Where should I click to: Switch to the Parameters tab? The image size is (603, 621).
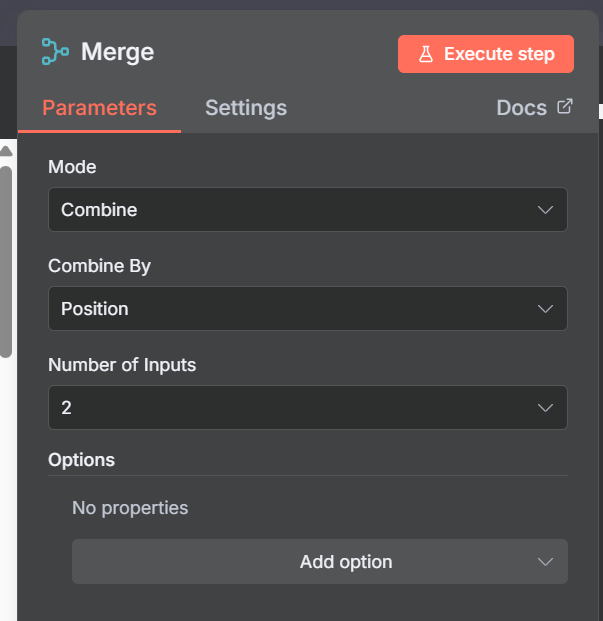(99, 108)
